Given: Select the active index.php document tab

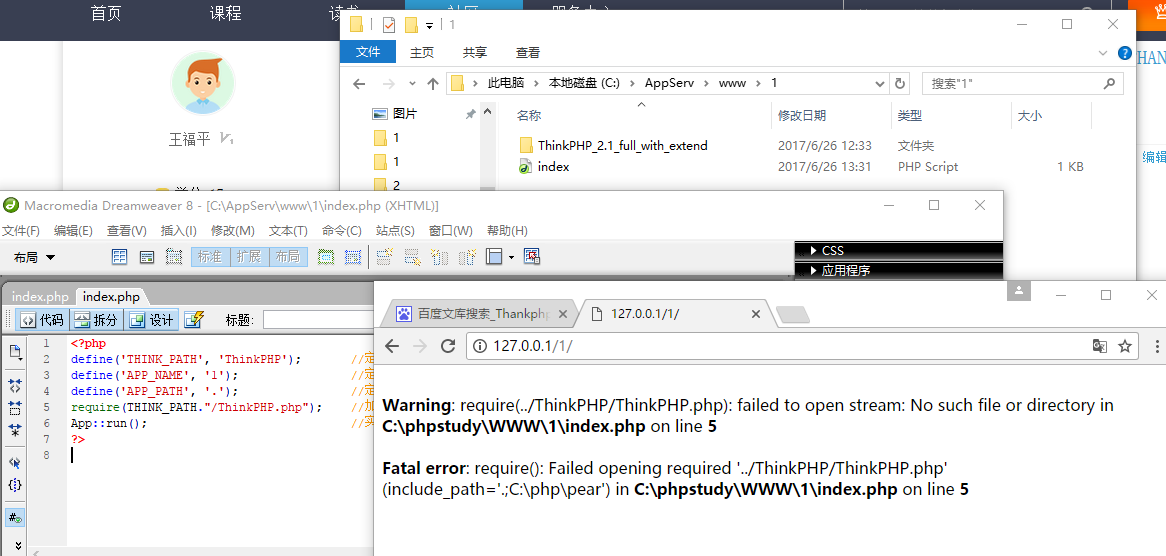Looking at the screenshot, I should 112,297.
